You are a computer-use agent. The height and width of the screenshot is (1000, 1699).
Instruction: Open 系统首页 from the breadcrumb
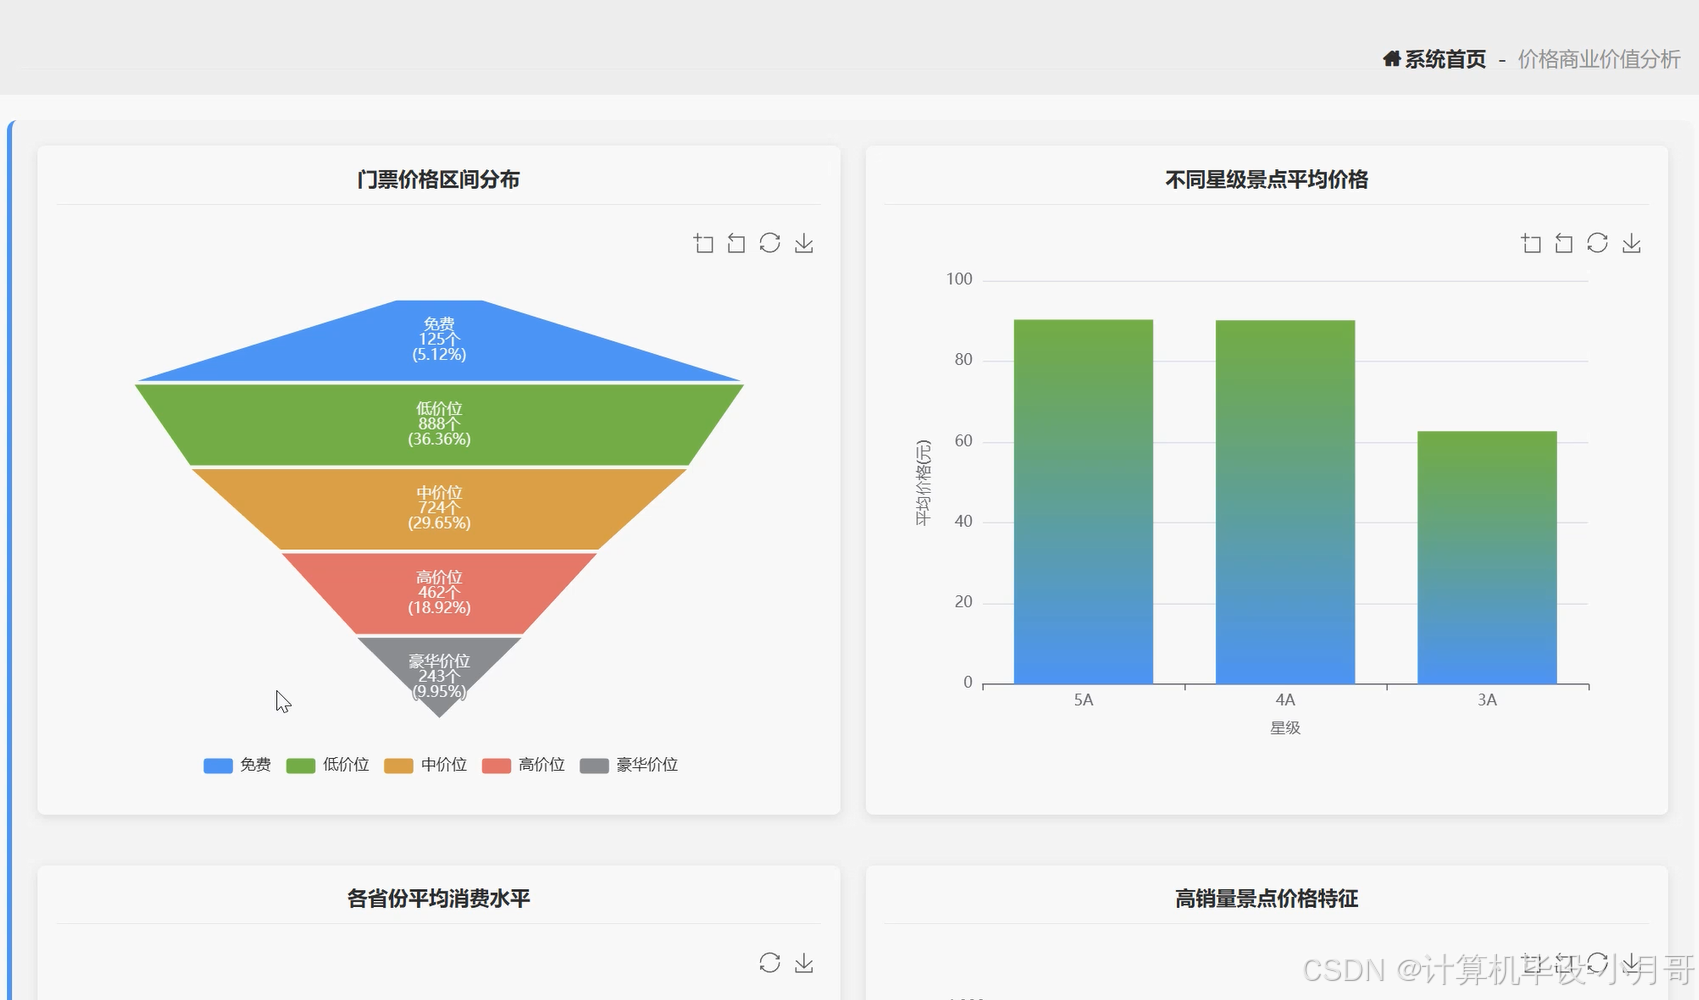click(x=1442, y=59)
